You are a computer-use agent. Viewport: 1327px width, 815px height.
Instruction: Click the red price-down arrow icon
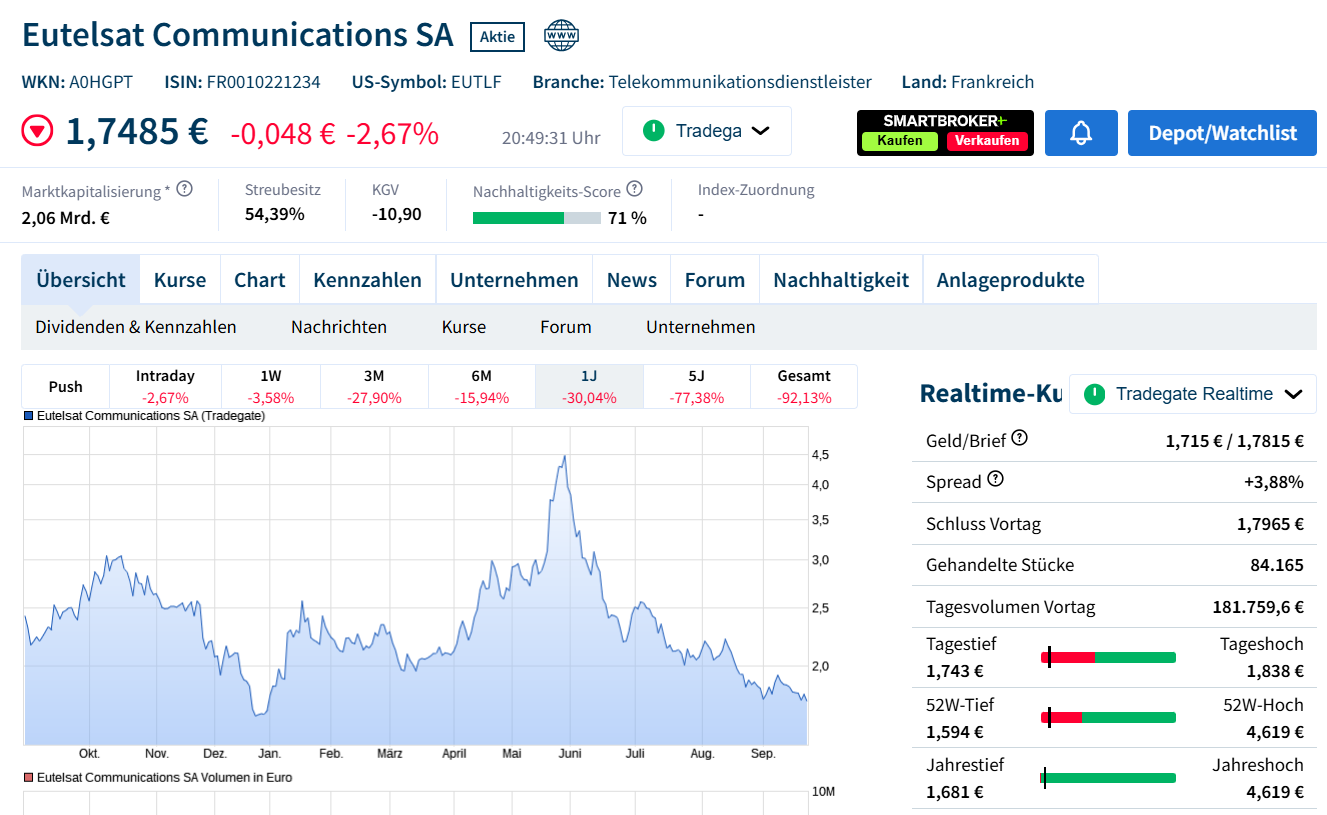[37, 131]
